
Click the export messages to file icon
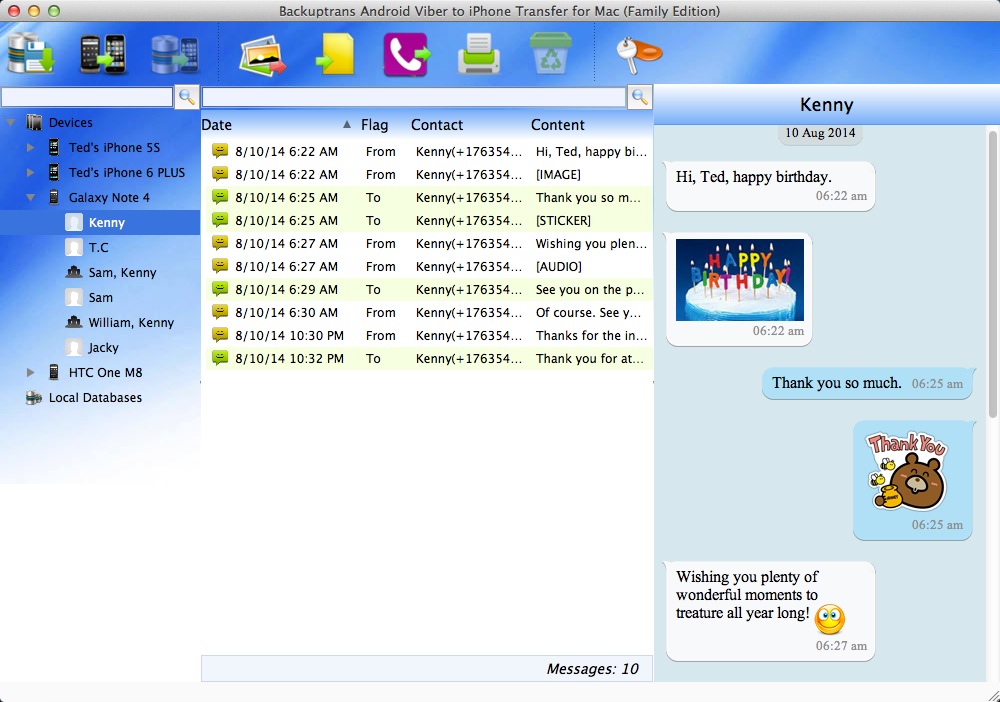335,54
